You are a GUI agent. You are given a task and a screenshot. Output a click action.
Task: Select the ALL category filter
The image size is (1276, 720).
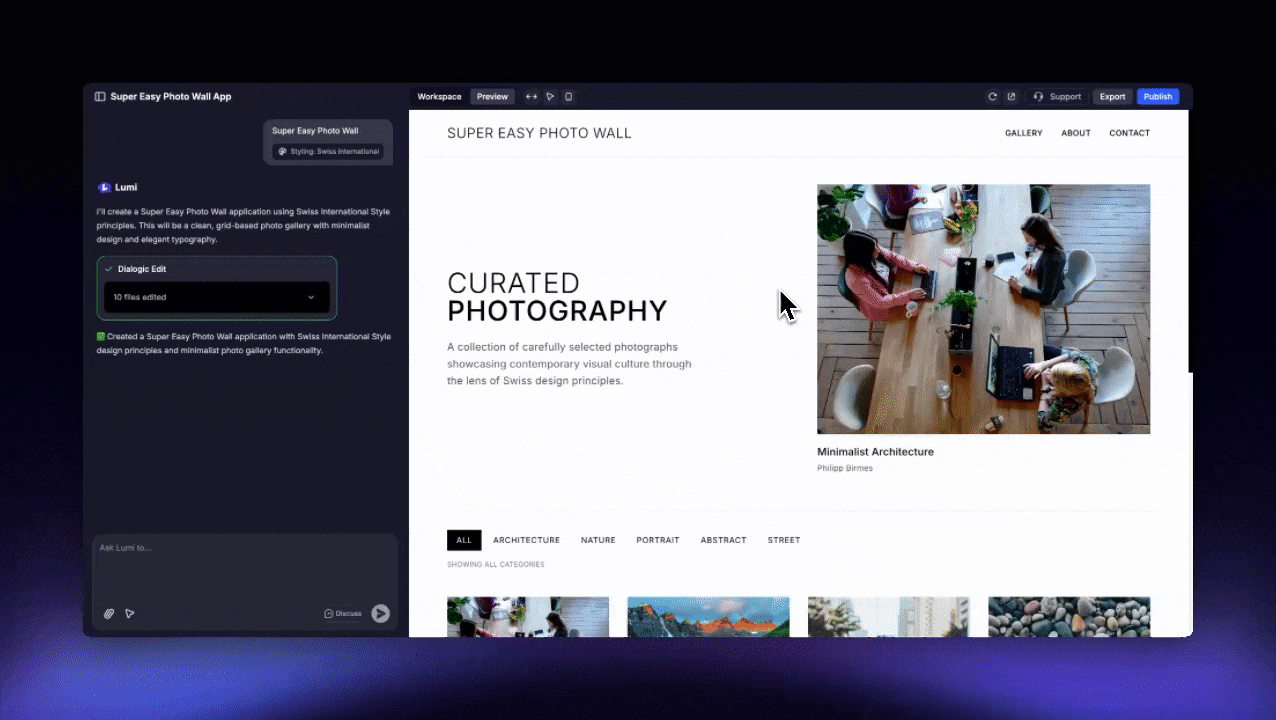point(464,540)
